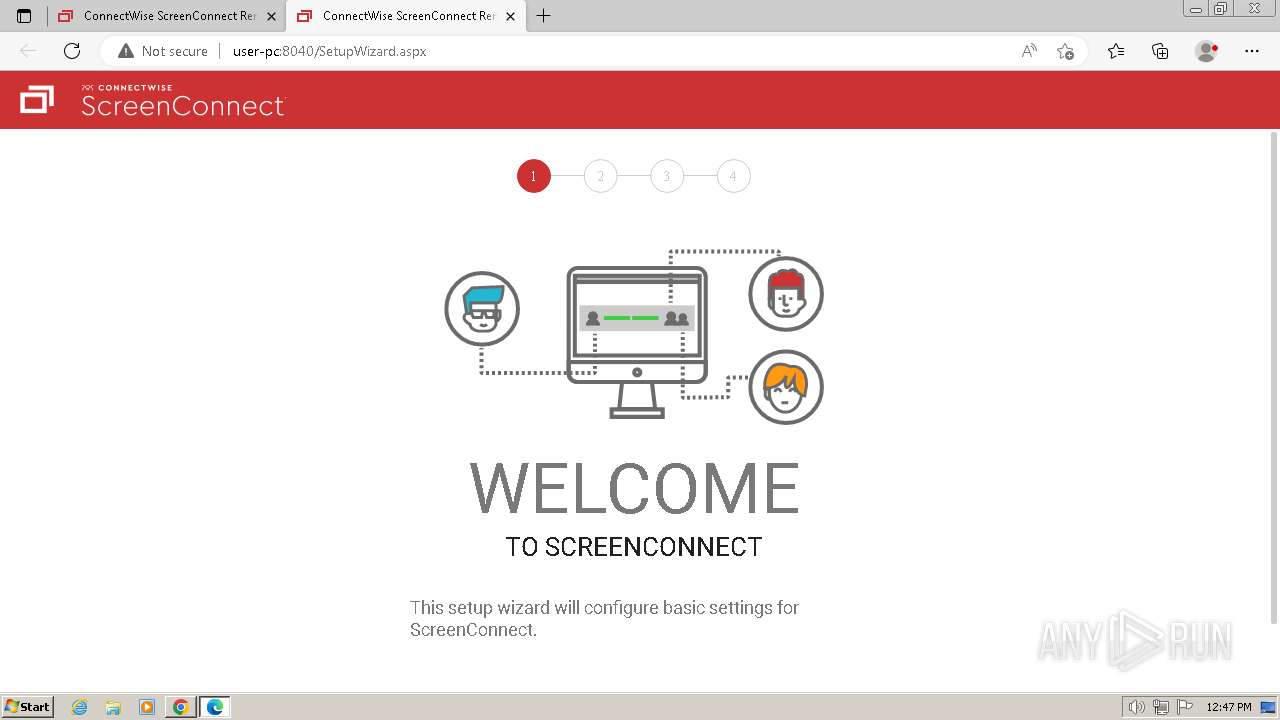Open the network tray icon
1280x720 pixels.
tap(1161, 707)
